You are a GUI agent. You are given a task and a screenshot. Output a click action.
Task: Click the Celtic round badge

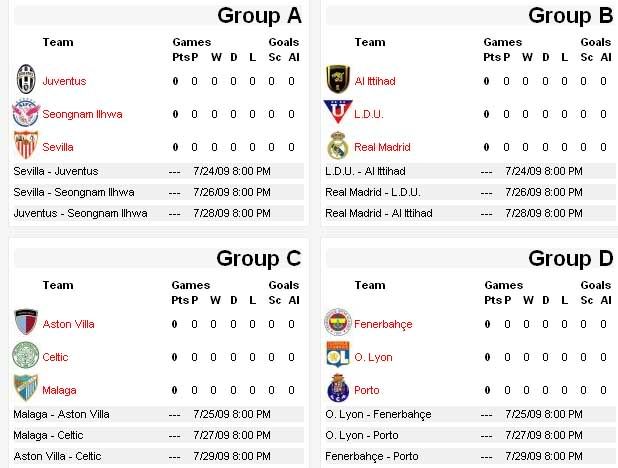click(26, 355)
